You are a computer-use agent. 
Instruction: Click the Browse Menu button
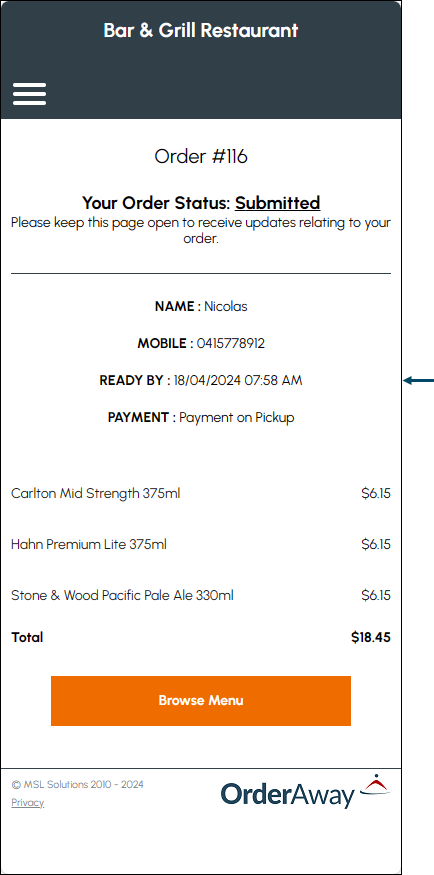click(201, 701)
